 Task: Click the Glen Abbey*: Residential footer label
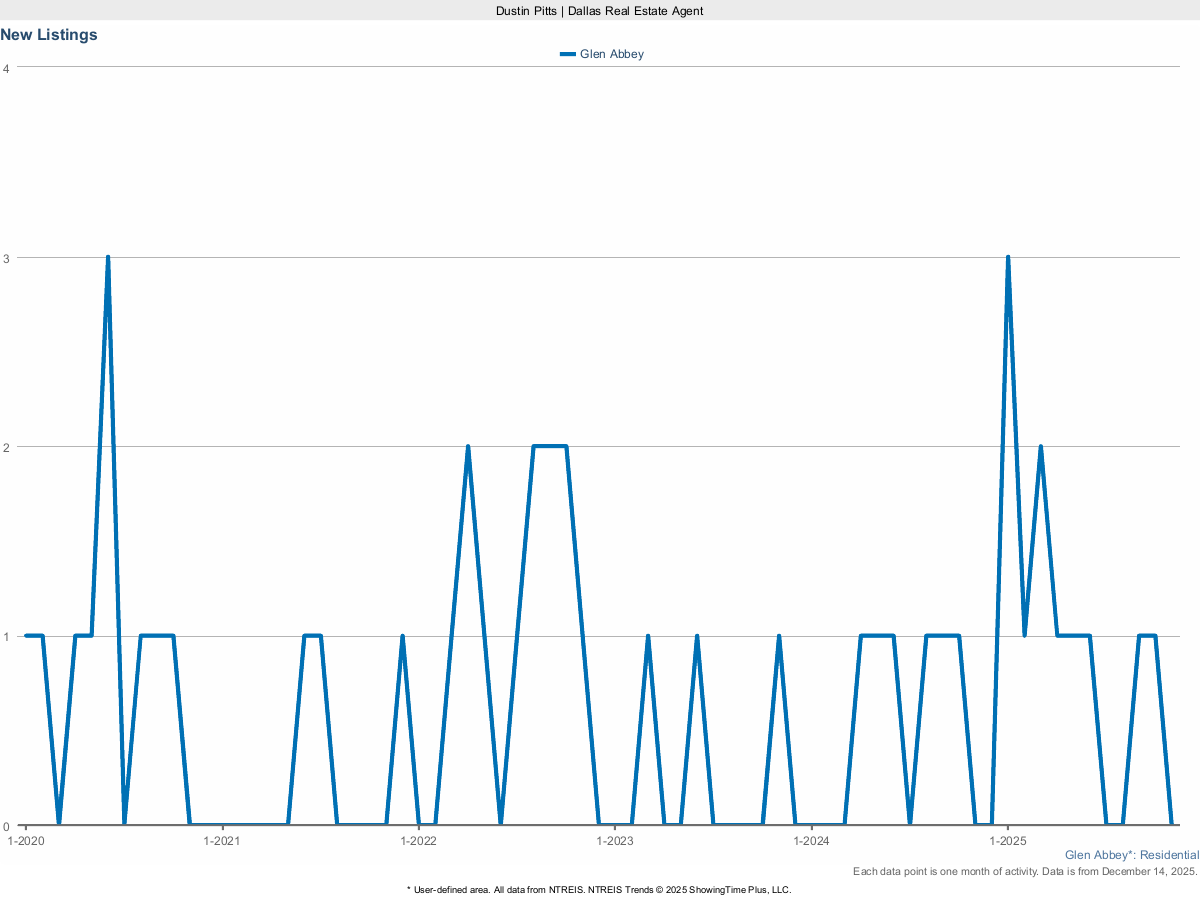[1131, 855]
